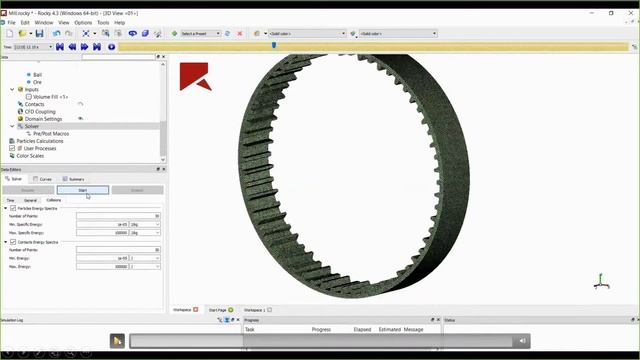Collapse Particles Energy Spectra section
Viewport: 640px width, 360px height.
[x=6, y=208]
